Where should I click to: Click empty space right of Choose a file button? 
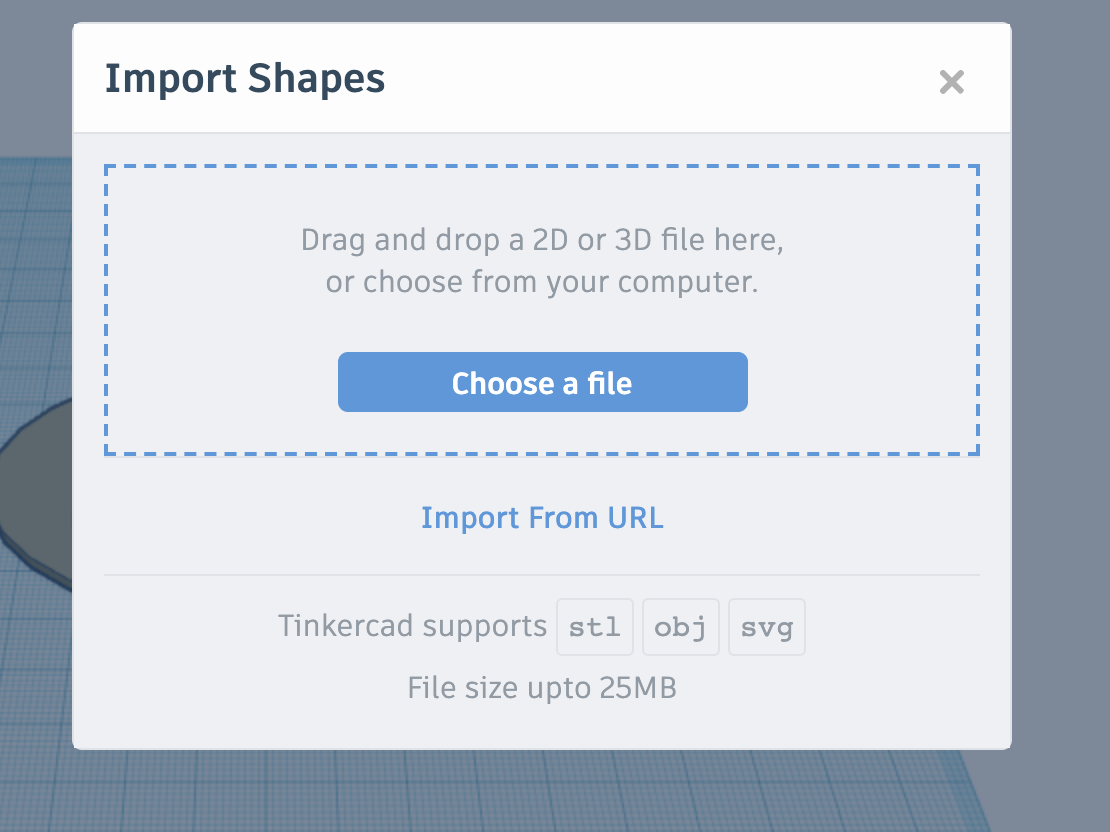[860, 382]
